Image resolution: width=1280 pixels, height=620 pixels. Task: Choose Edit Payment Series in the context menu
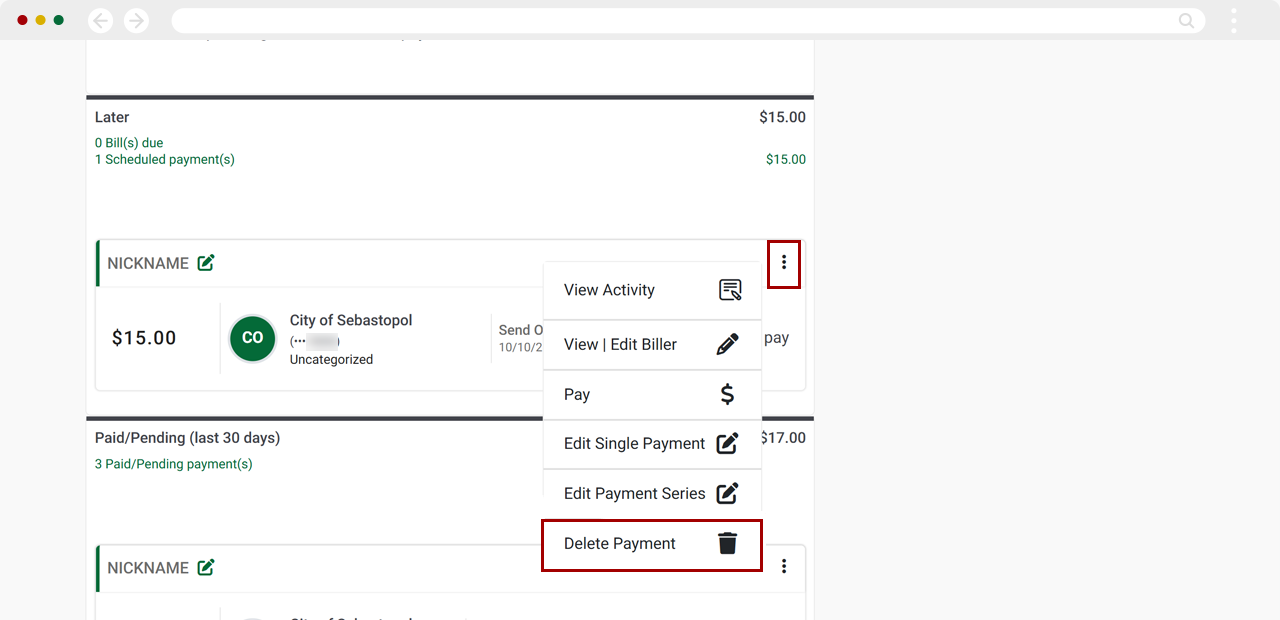pos(633,493)
